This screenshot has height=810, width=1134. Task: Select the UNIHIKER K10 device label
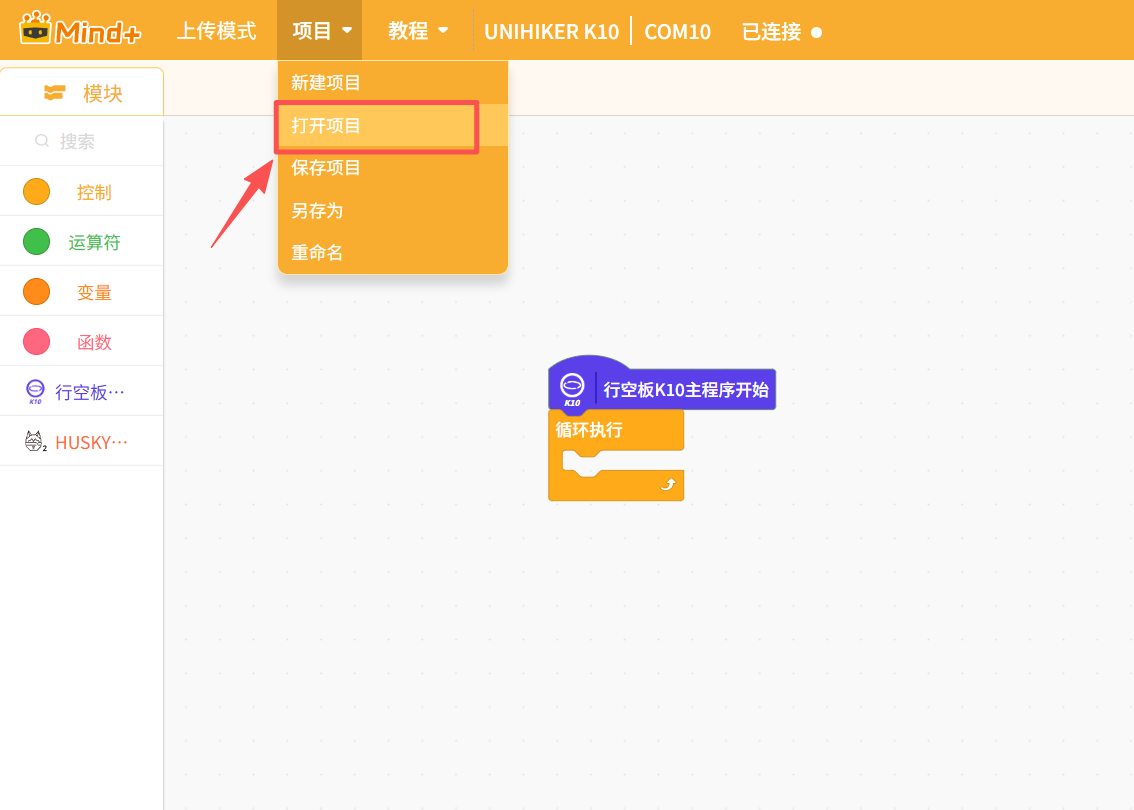pos(551,31)
